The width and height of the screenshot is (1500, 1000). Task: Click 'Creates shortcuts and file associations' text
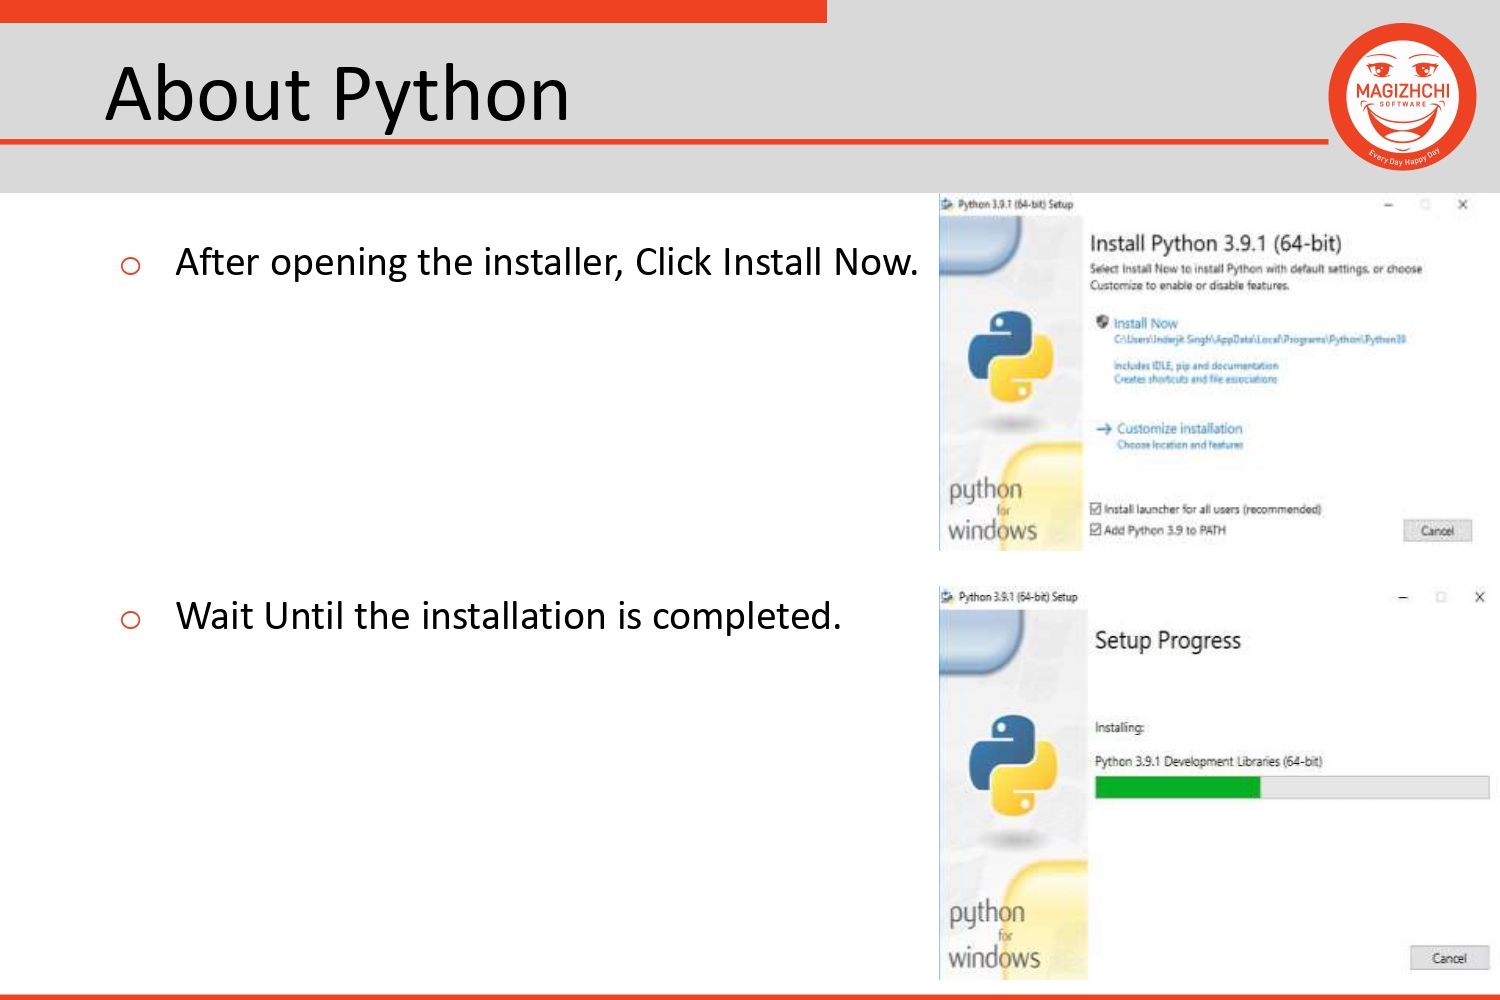coord(1195,379)
